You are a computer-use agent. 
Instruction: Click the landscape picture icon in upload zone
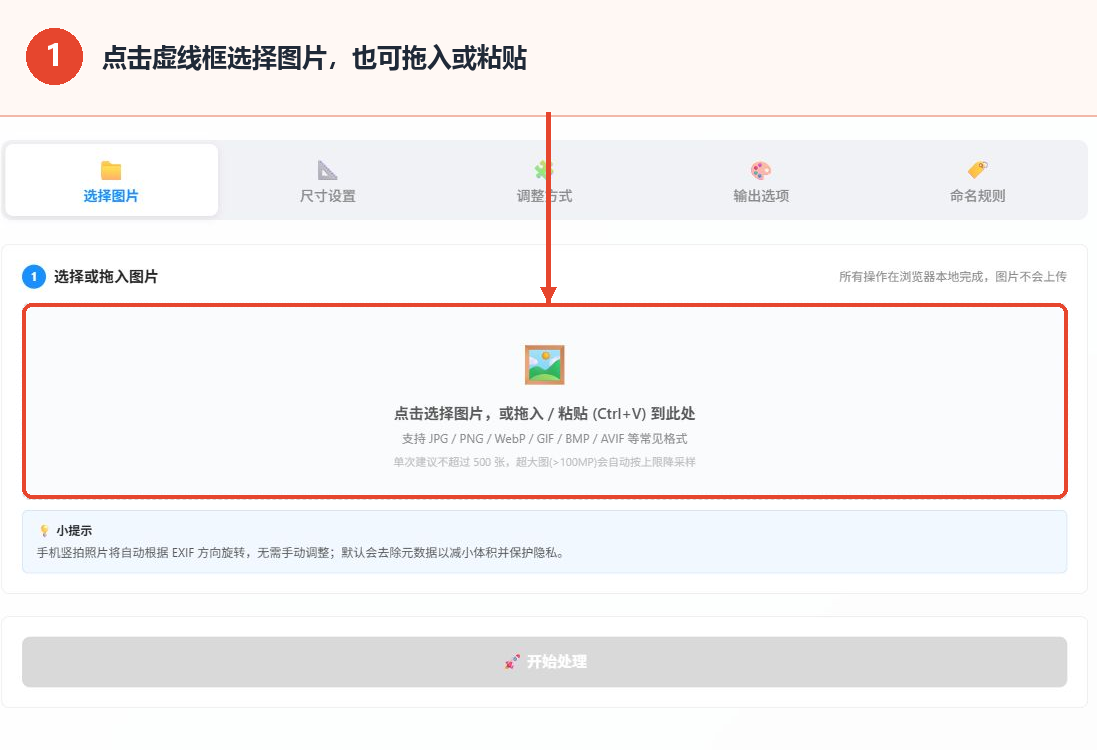(544, 365)
